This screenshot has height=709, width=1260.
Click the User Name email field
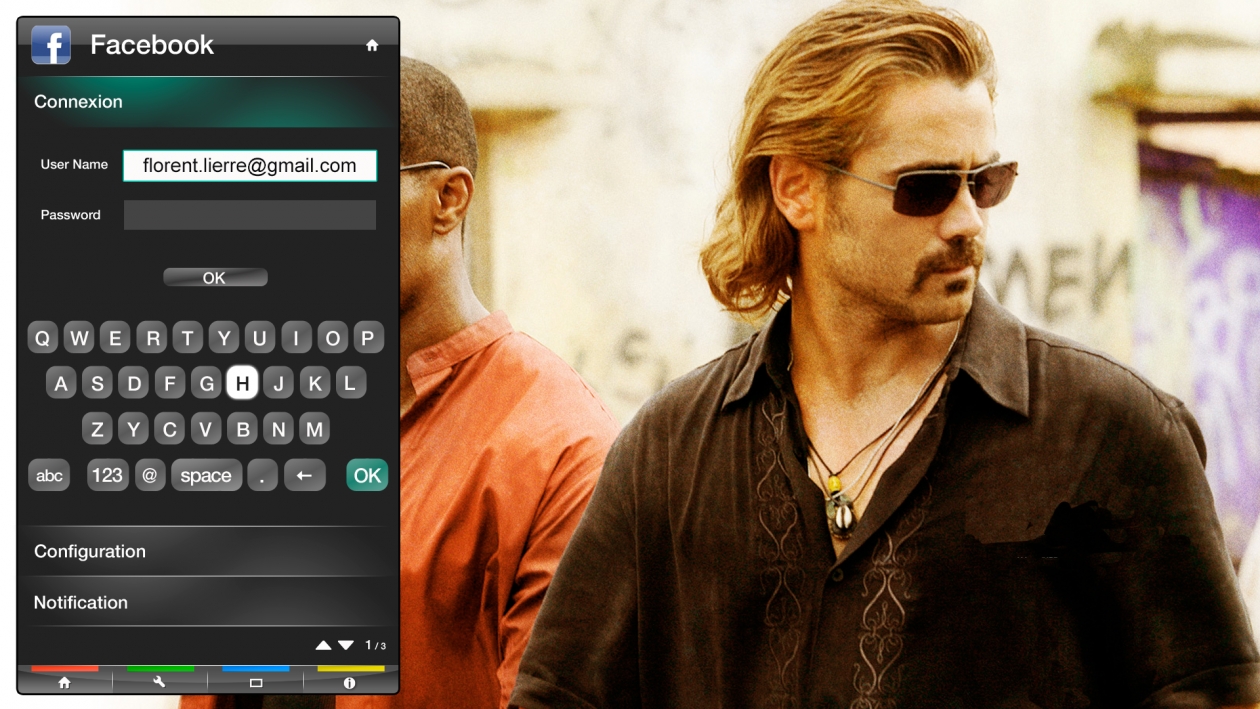point(249,166)
